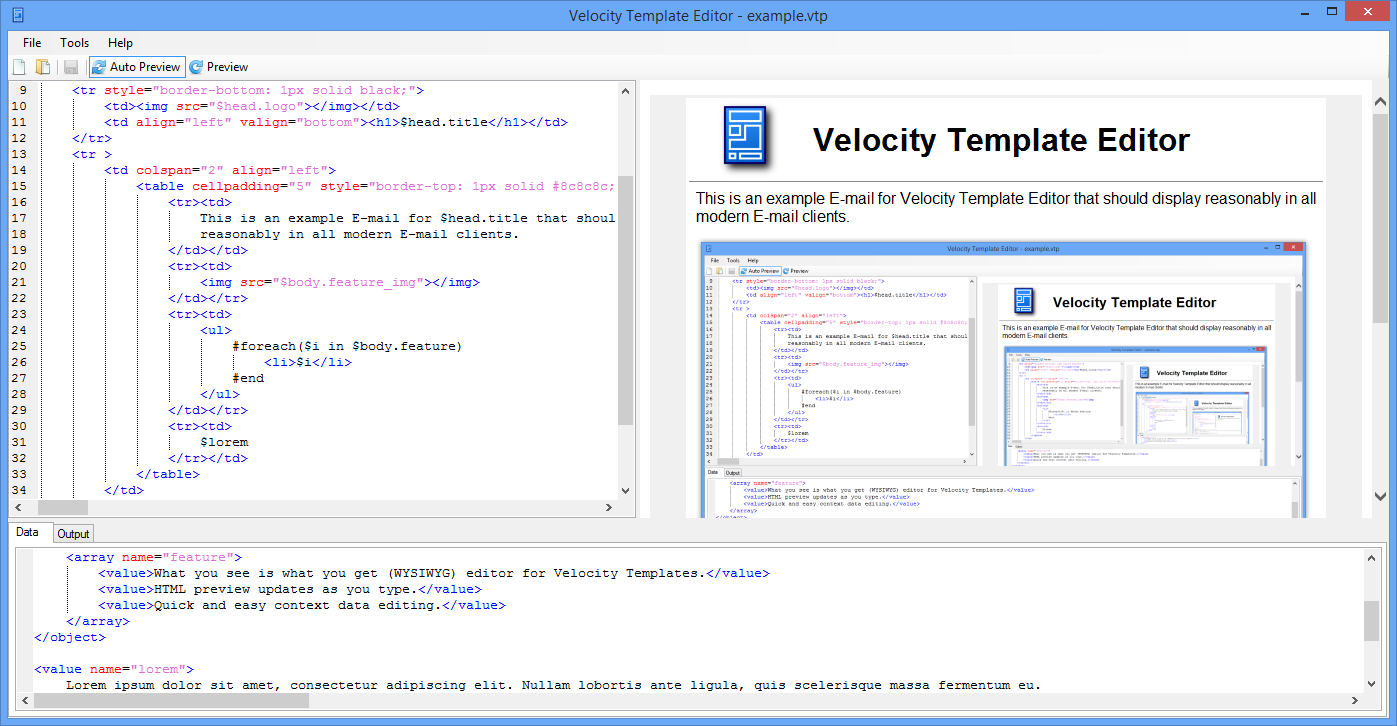Open the File menu
1397x726 pixels.
coord(32,43)
